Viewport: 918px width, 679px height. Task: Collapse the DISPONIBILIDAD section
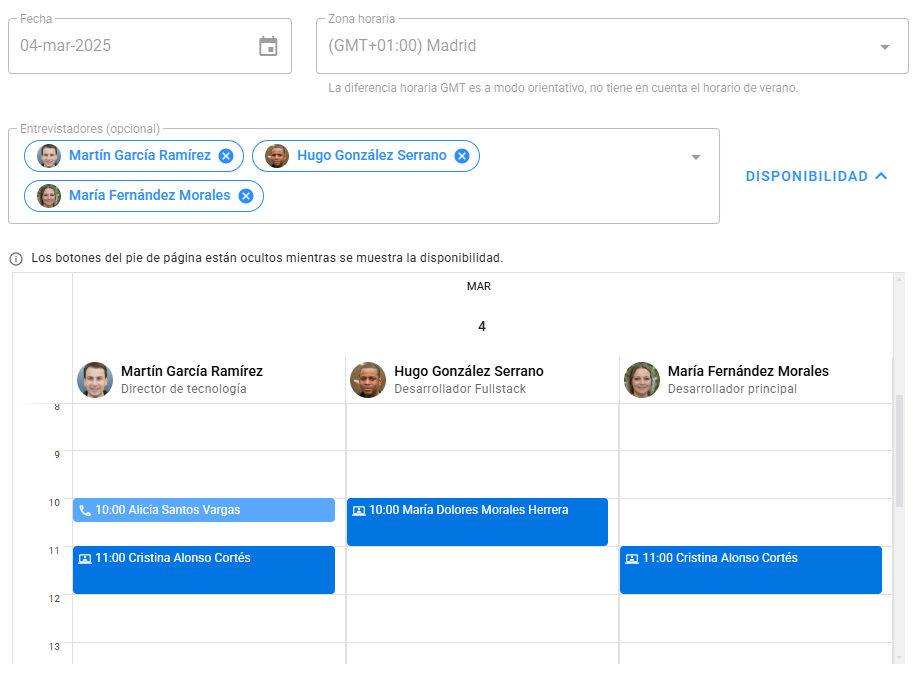click(x=816, y=176)
